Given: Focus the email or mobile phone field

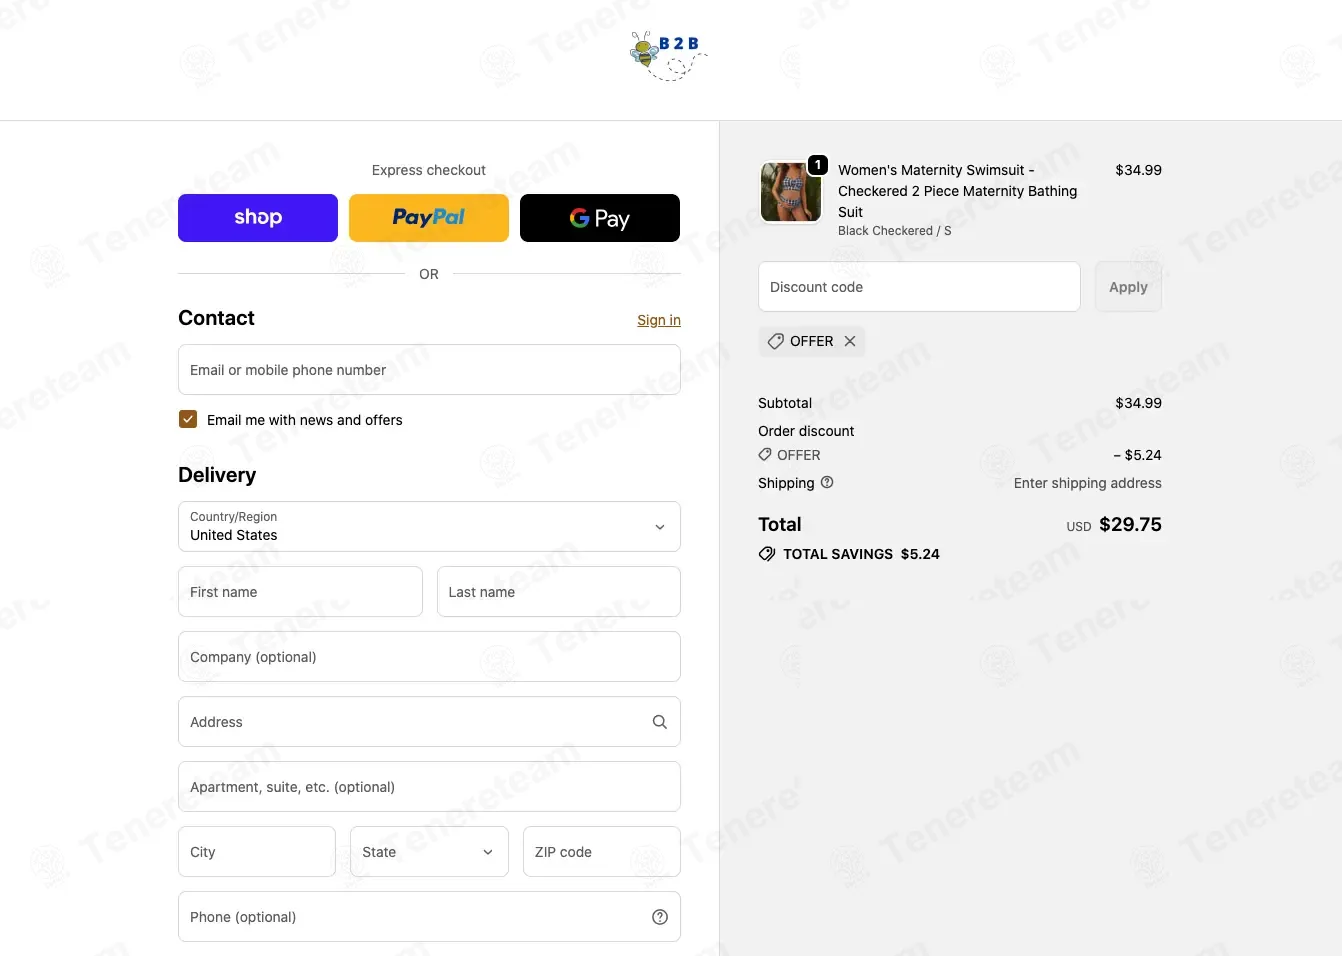Looking at the screenshot, I should coord(429,370).
